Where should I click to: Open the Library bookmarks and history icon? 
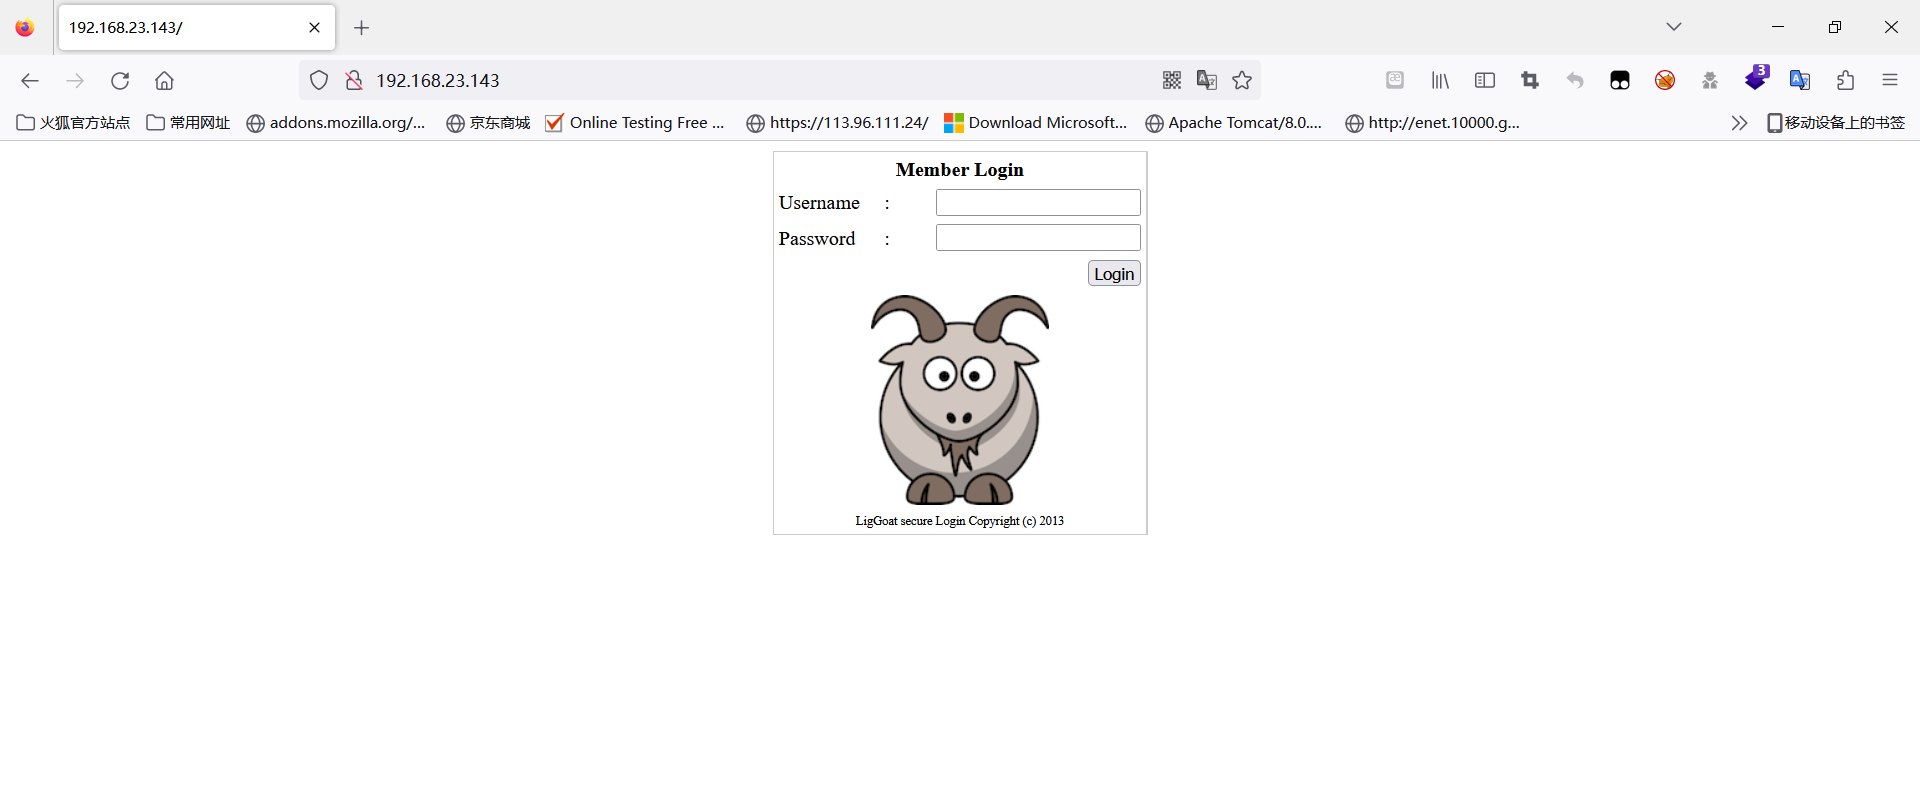coord(1440,81)
